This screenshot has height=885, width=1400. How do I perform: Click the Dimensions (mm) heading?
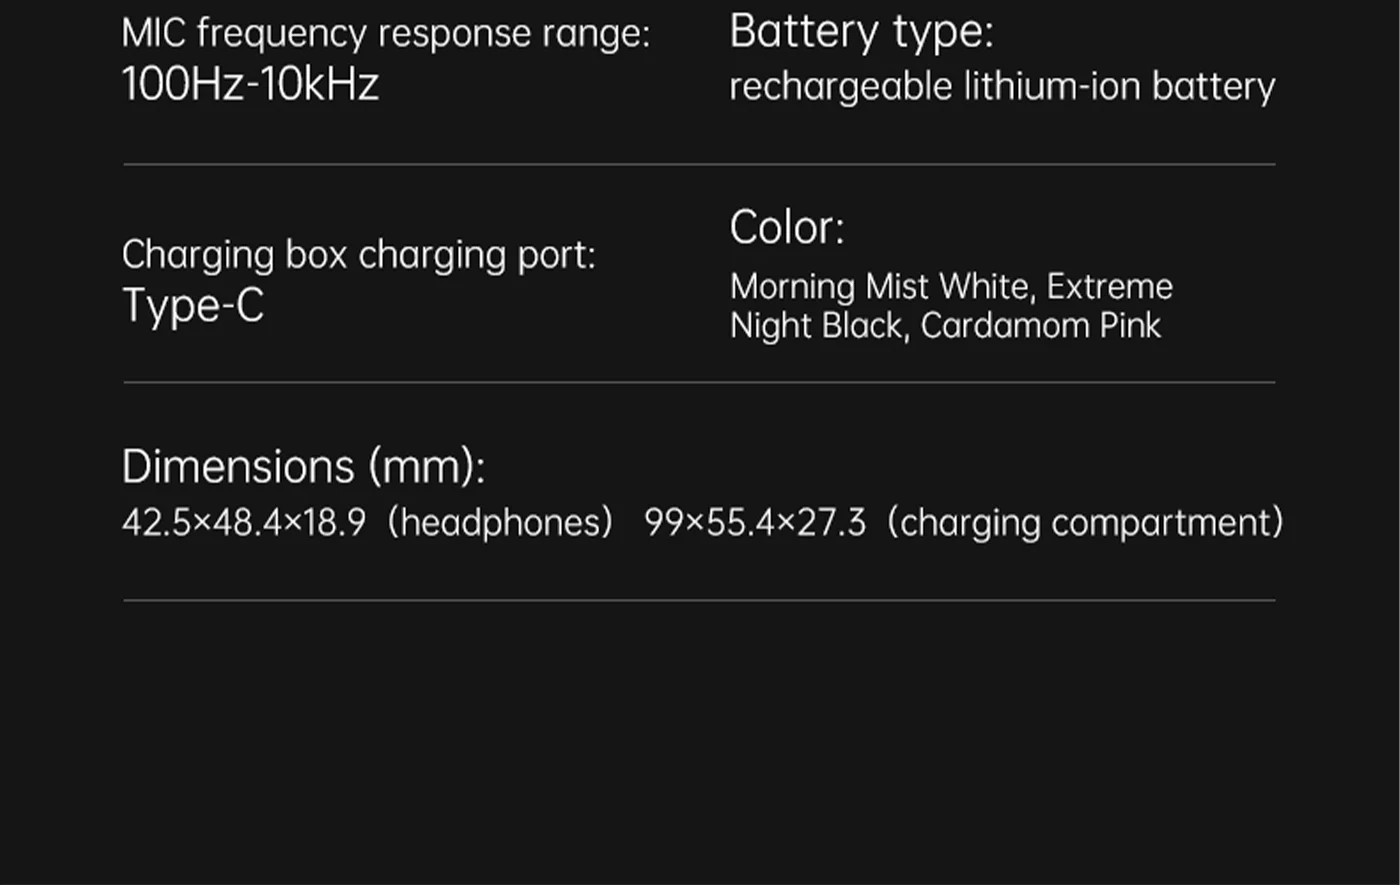(303, 467)
